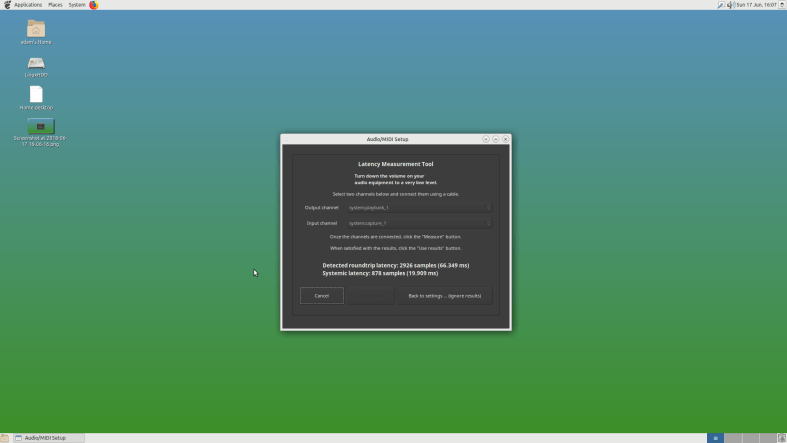Viewport: 787px width, 443px height.
Task: Click the greyed-out middle button beside Cancel
Action: click(370, 296)
